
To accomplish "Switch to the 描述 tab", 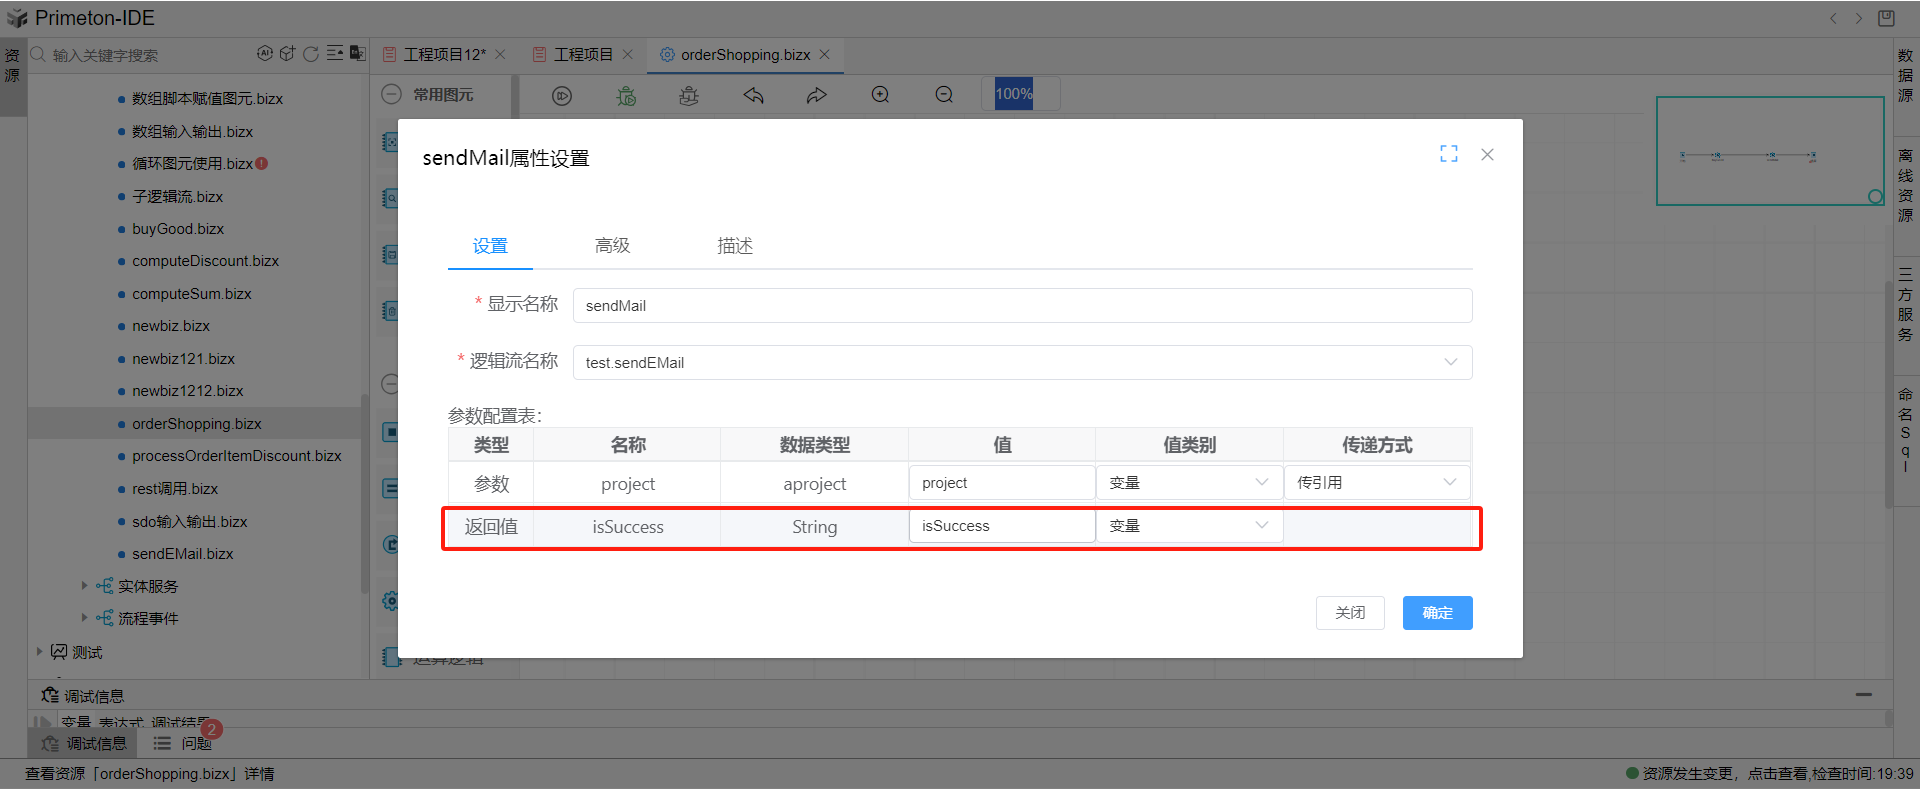I will click(734, 246).
